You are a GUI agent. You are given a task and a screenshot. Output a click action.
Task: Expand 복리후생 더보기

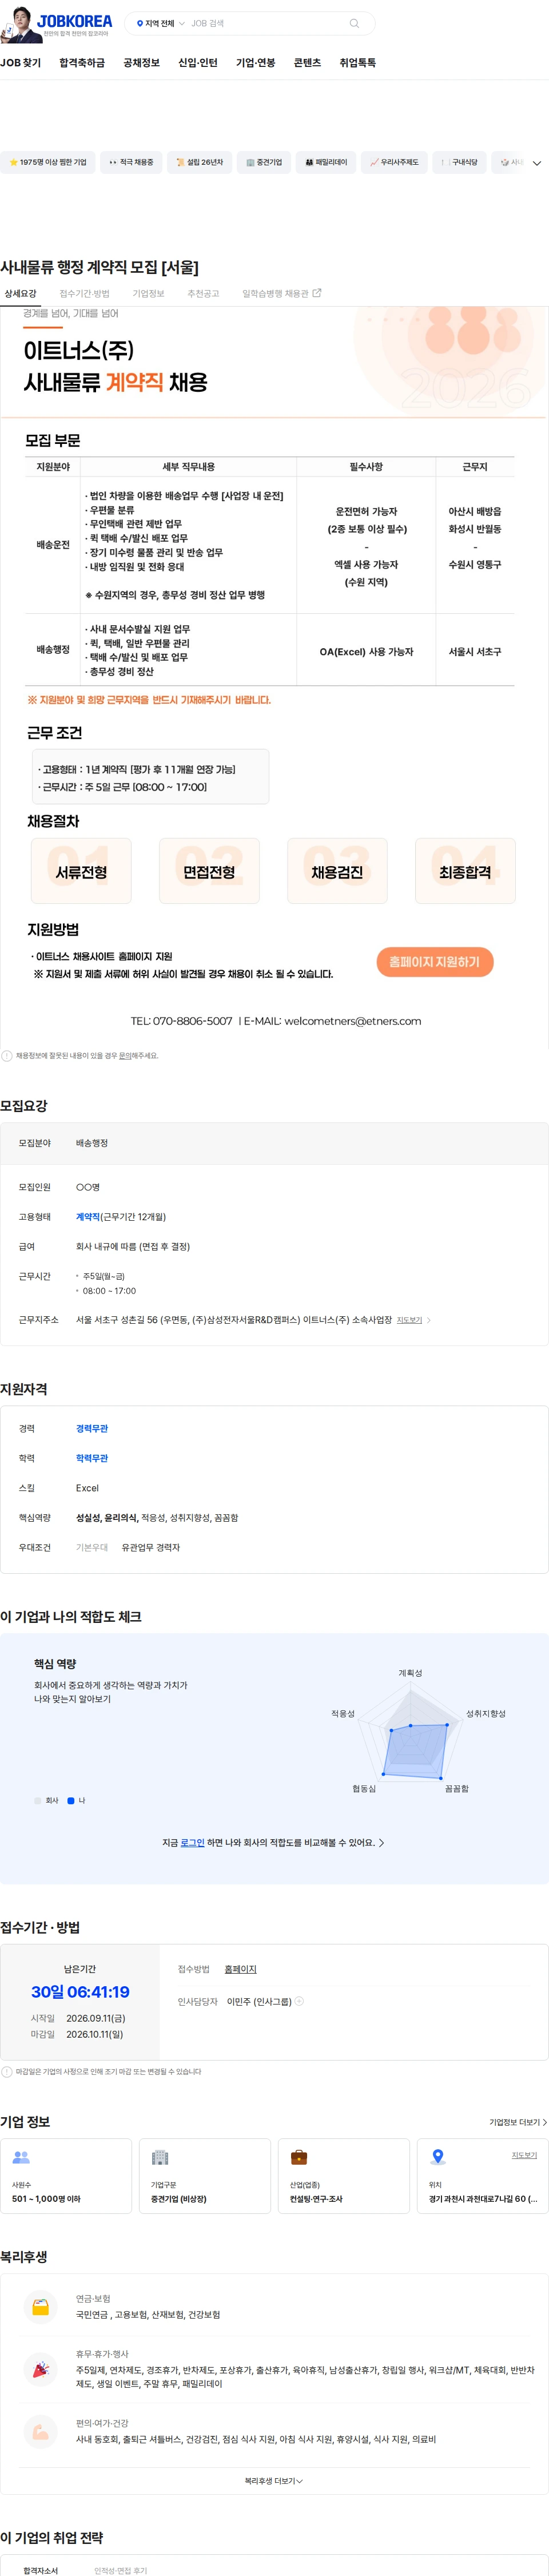[x=274, y=2480]
